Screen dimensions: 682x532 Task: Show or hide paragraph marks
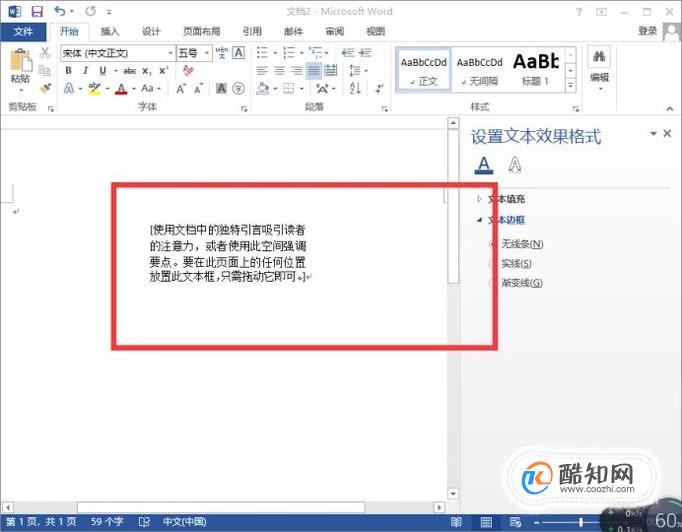380,89
